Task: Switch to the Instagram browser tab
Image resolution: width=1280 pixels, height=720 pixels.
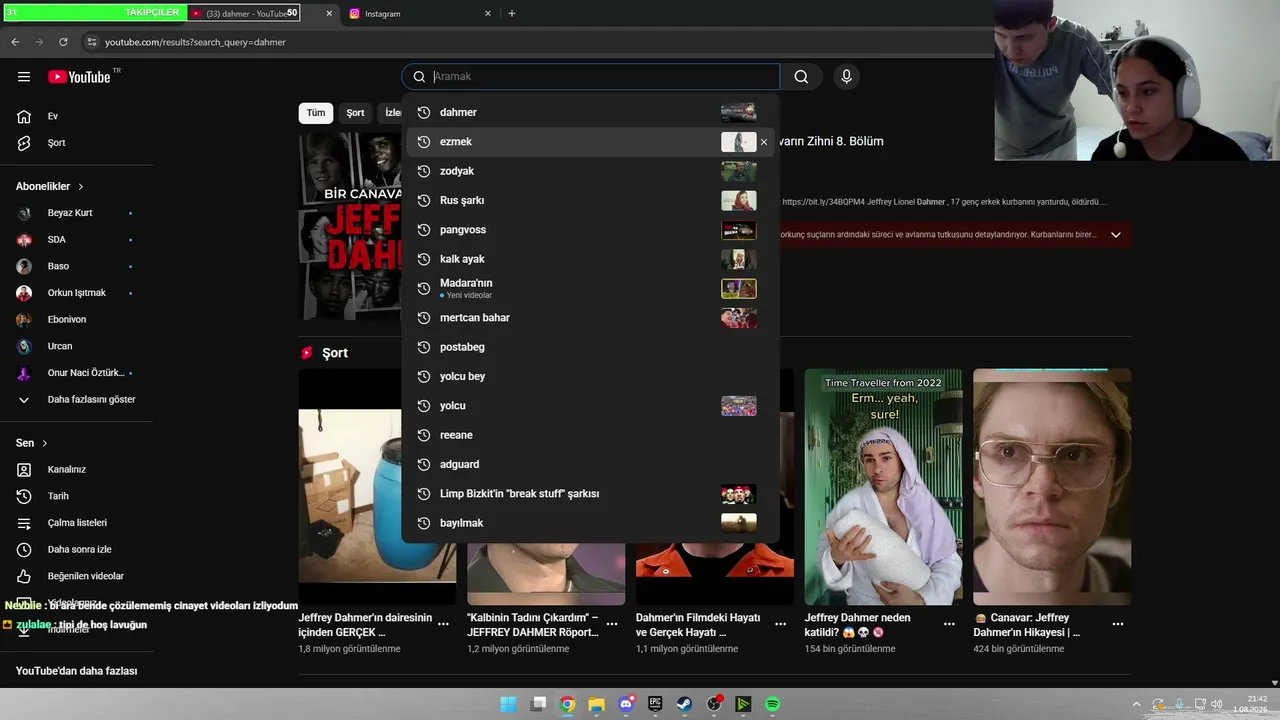Action: click(420, 14)
